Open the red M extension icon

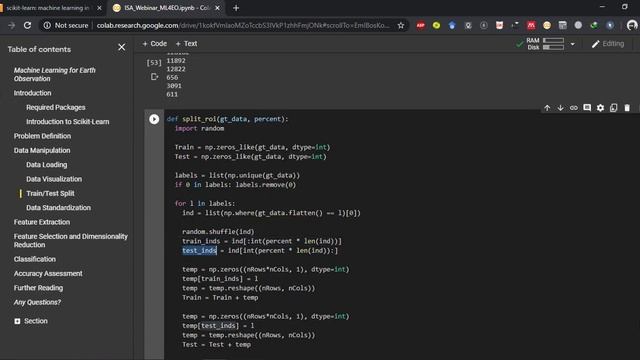tap(531, 25)
